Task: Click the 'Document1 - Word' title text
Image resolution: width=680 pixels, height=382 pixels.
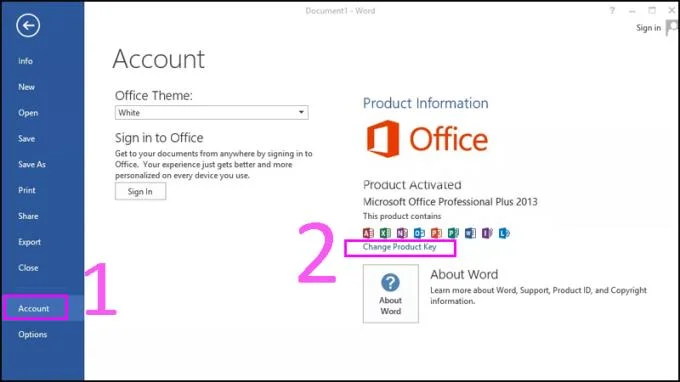Action: 340,11
